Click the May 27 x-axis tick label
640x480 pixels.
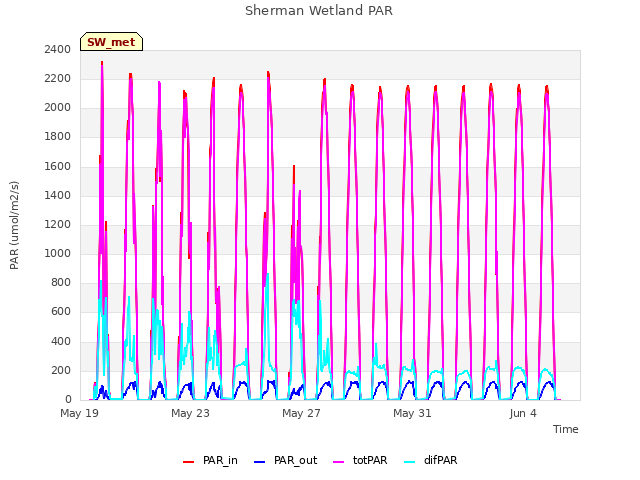[x=301, y=413]
